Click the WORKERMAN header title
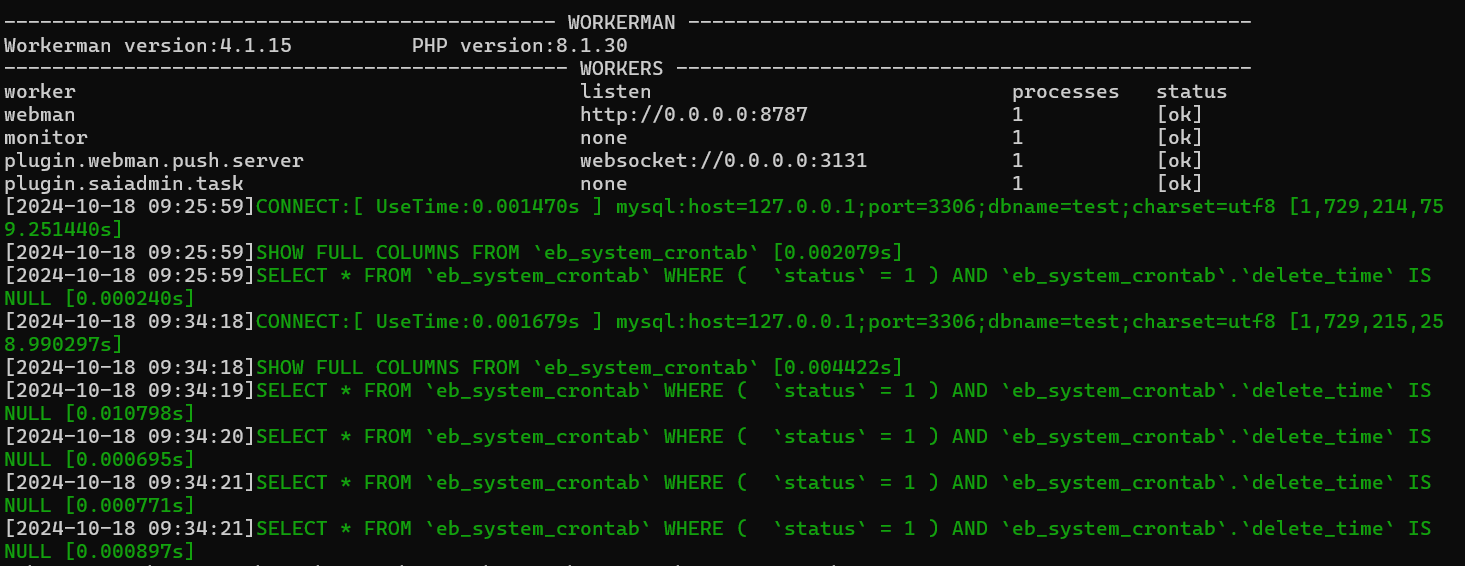 point(621,22)
